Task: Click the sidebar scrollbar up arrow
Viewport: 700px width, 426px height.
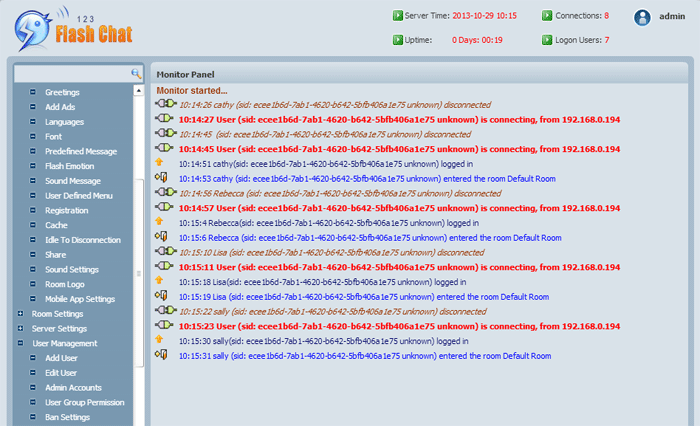Action: point(139,91)
